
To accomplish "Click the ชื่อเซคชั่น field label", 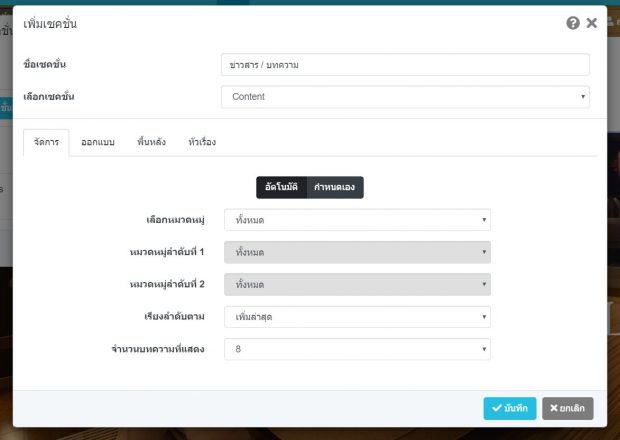I will (x=51, y=65).
